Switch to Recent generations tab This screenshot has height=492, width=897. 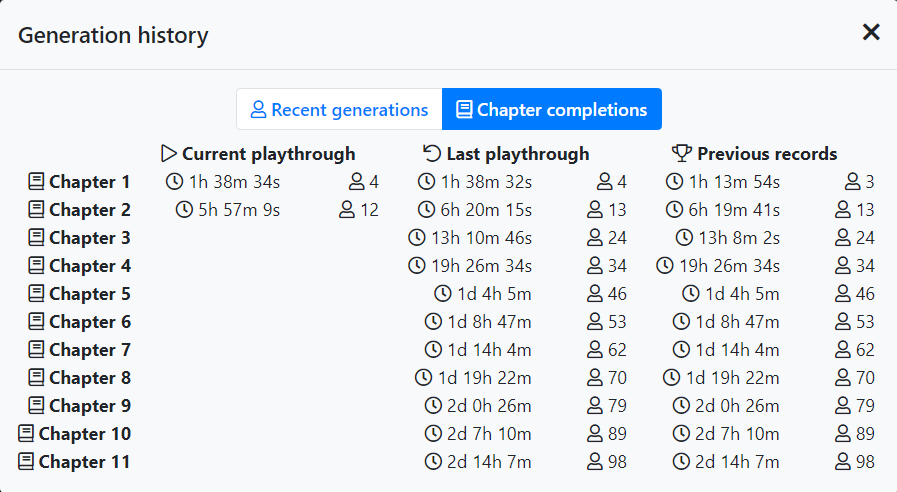[x=339, y=109]
